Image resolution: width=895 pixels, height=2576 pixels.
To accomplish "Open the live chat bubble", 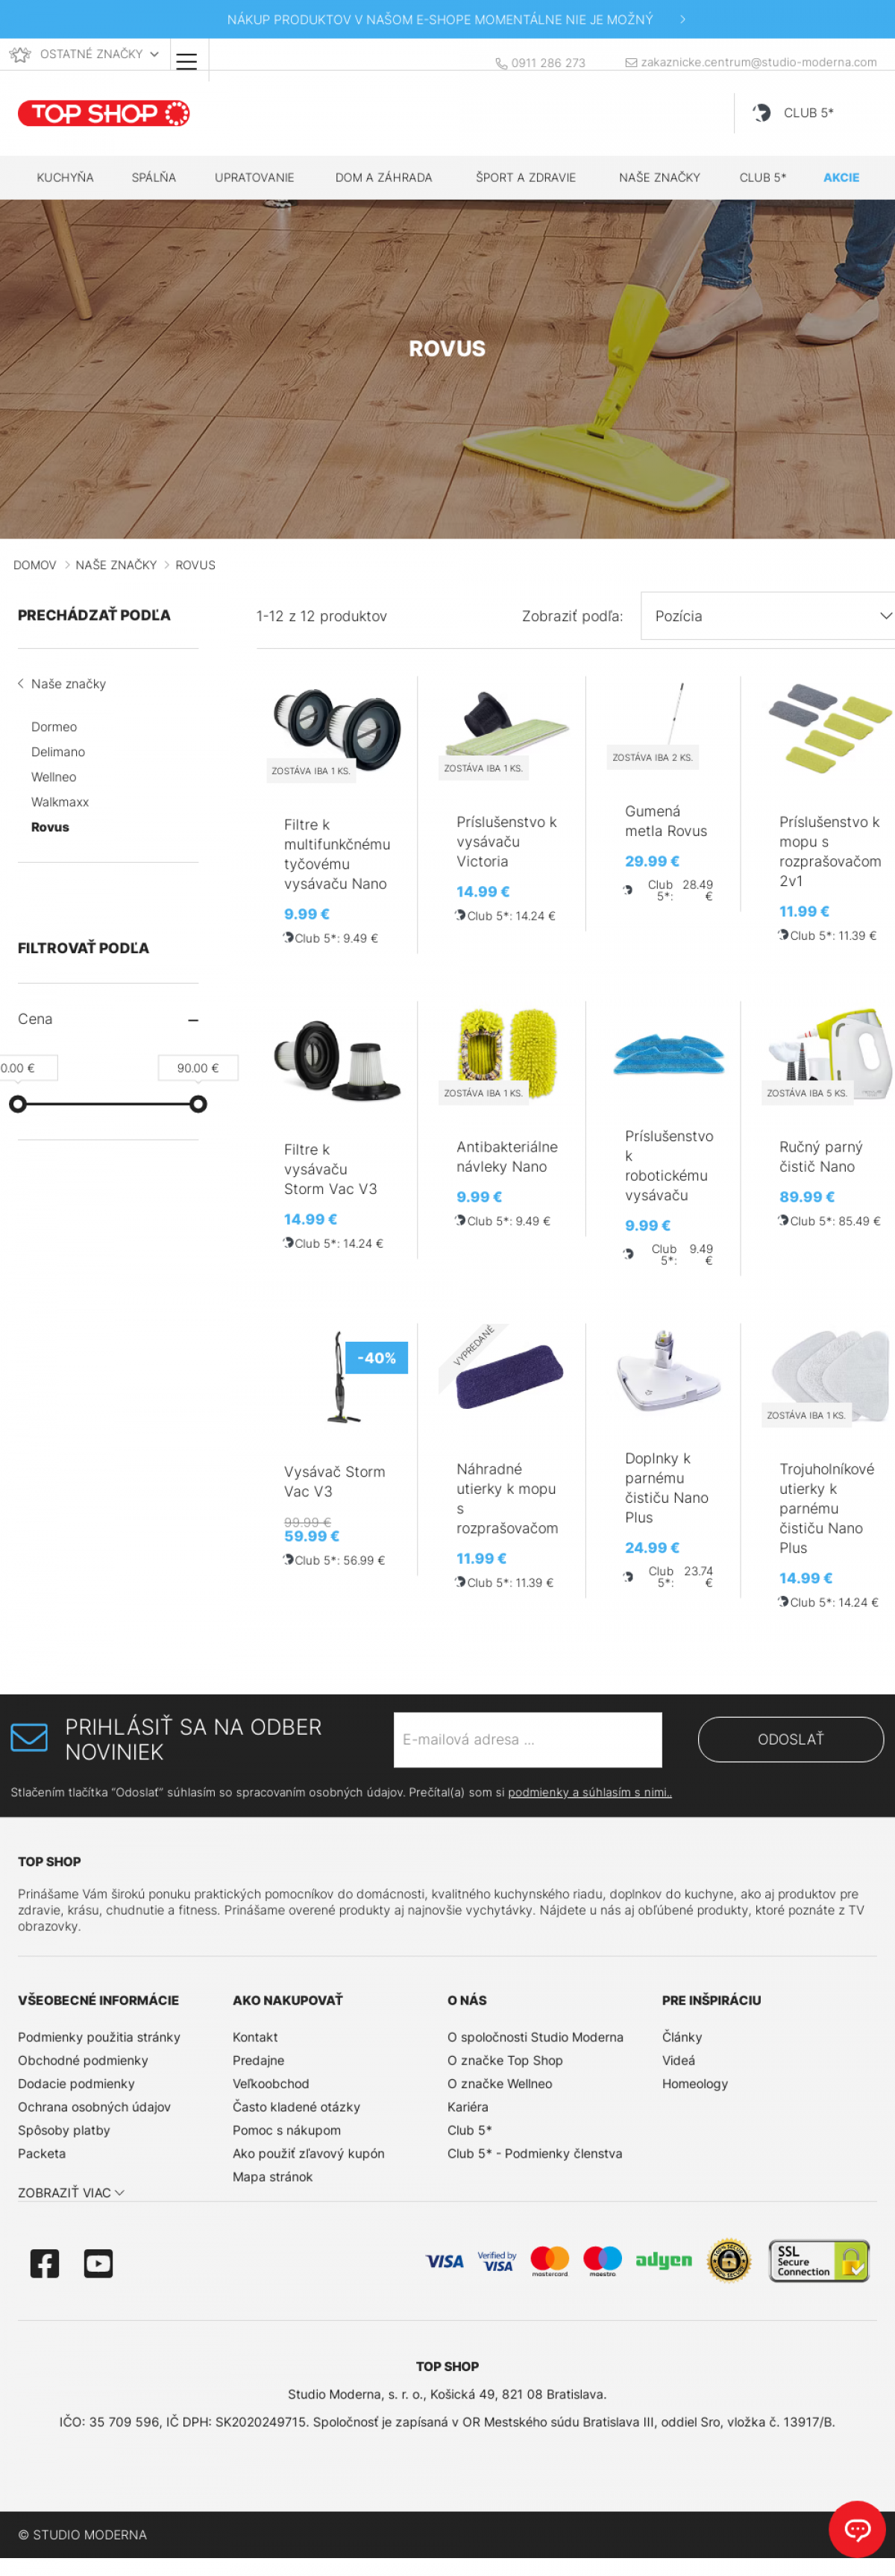I will (x=857, y=2529).
